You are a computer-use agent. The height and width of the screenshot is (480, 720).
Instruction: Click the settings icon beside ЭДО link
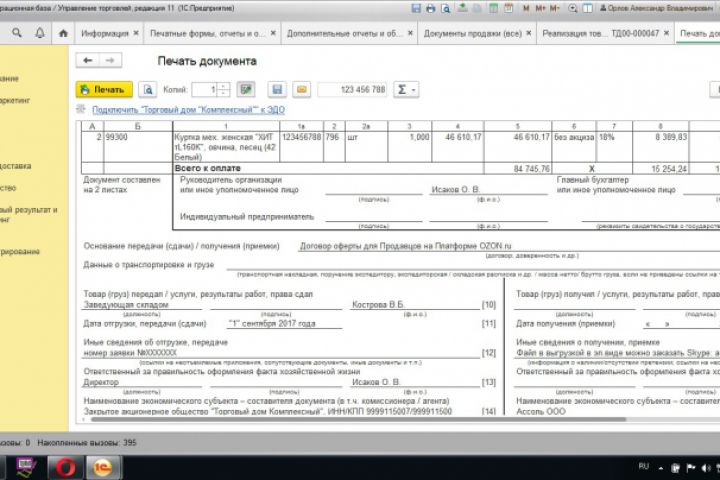coord(81,109)
